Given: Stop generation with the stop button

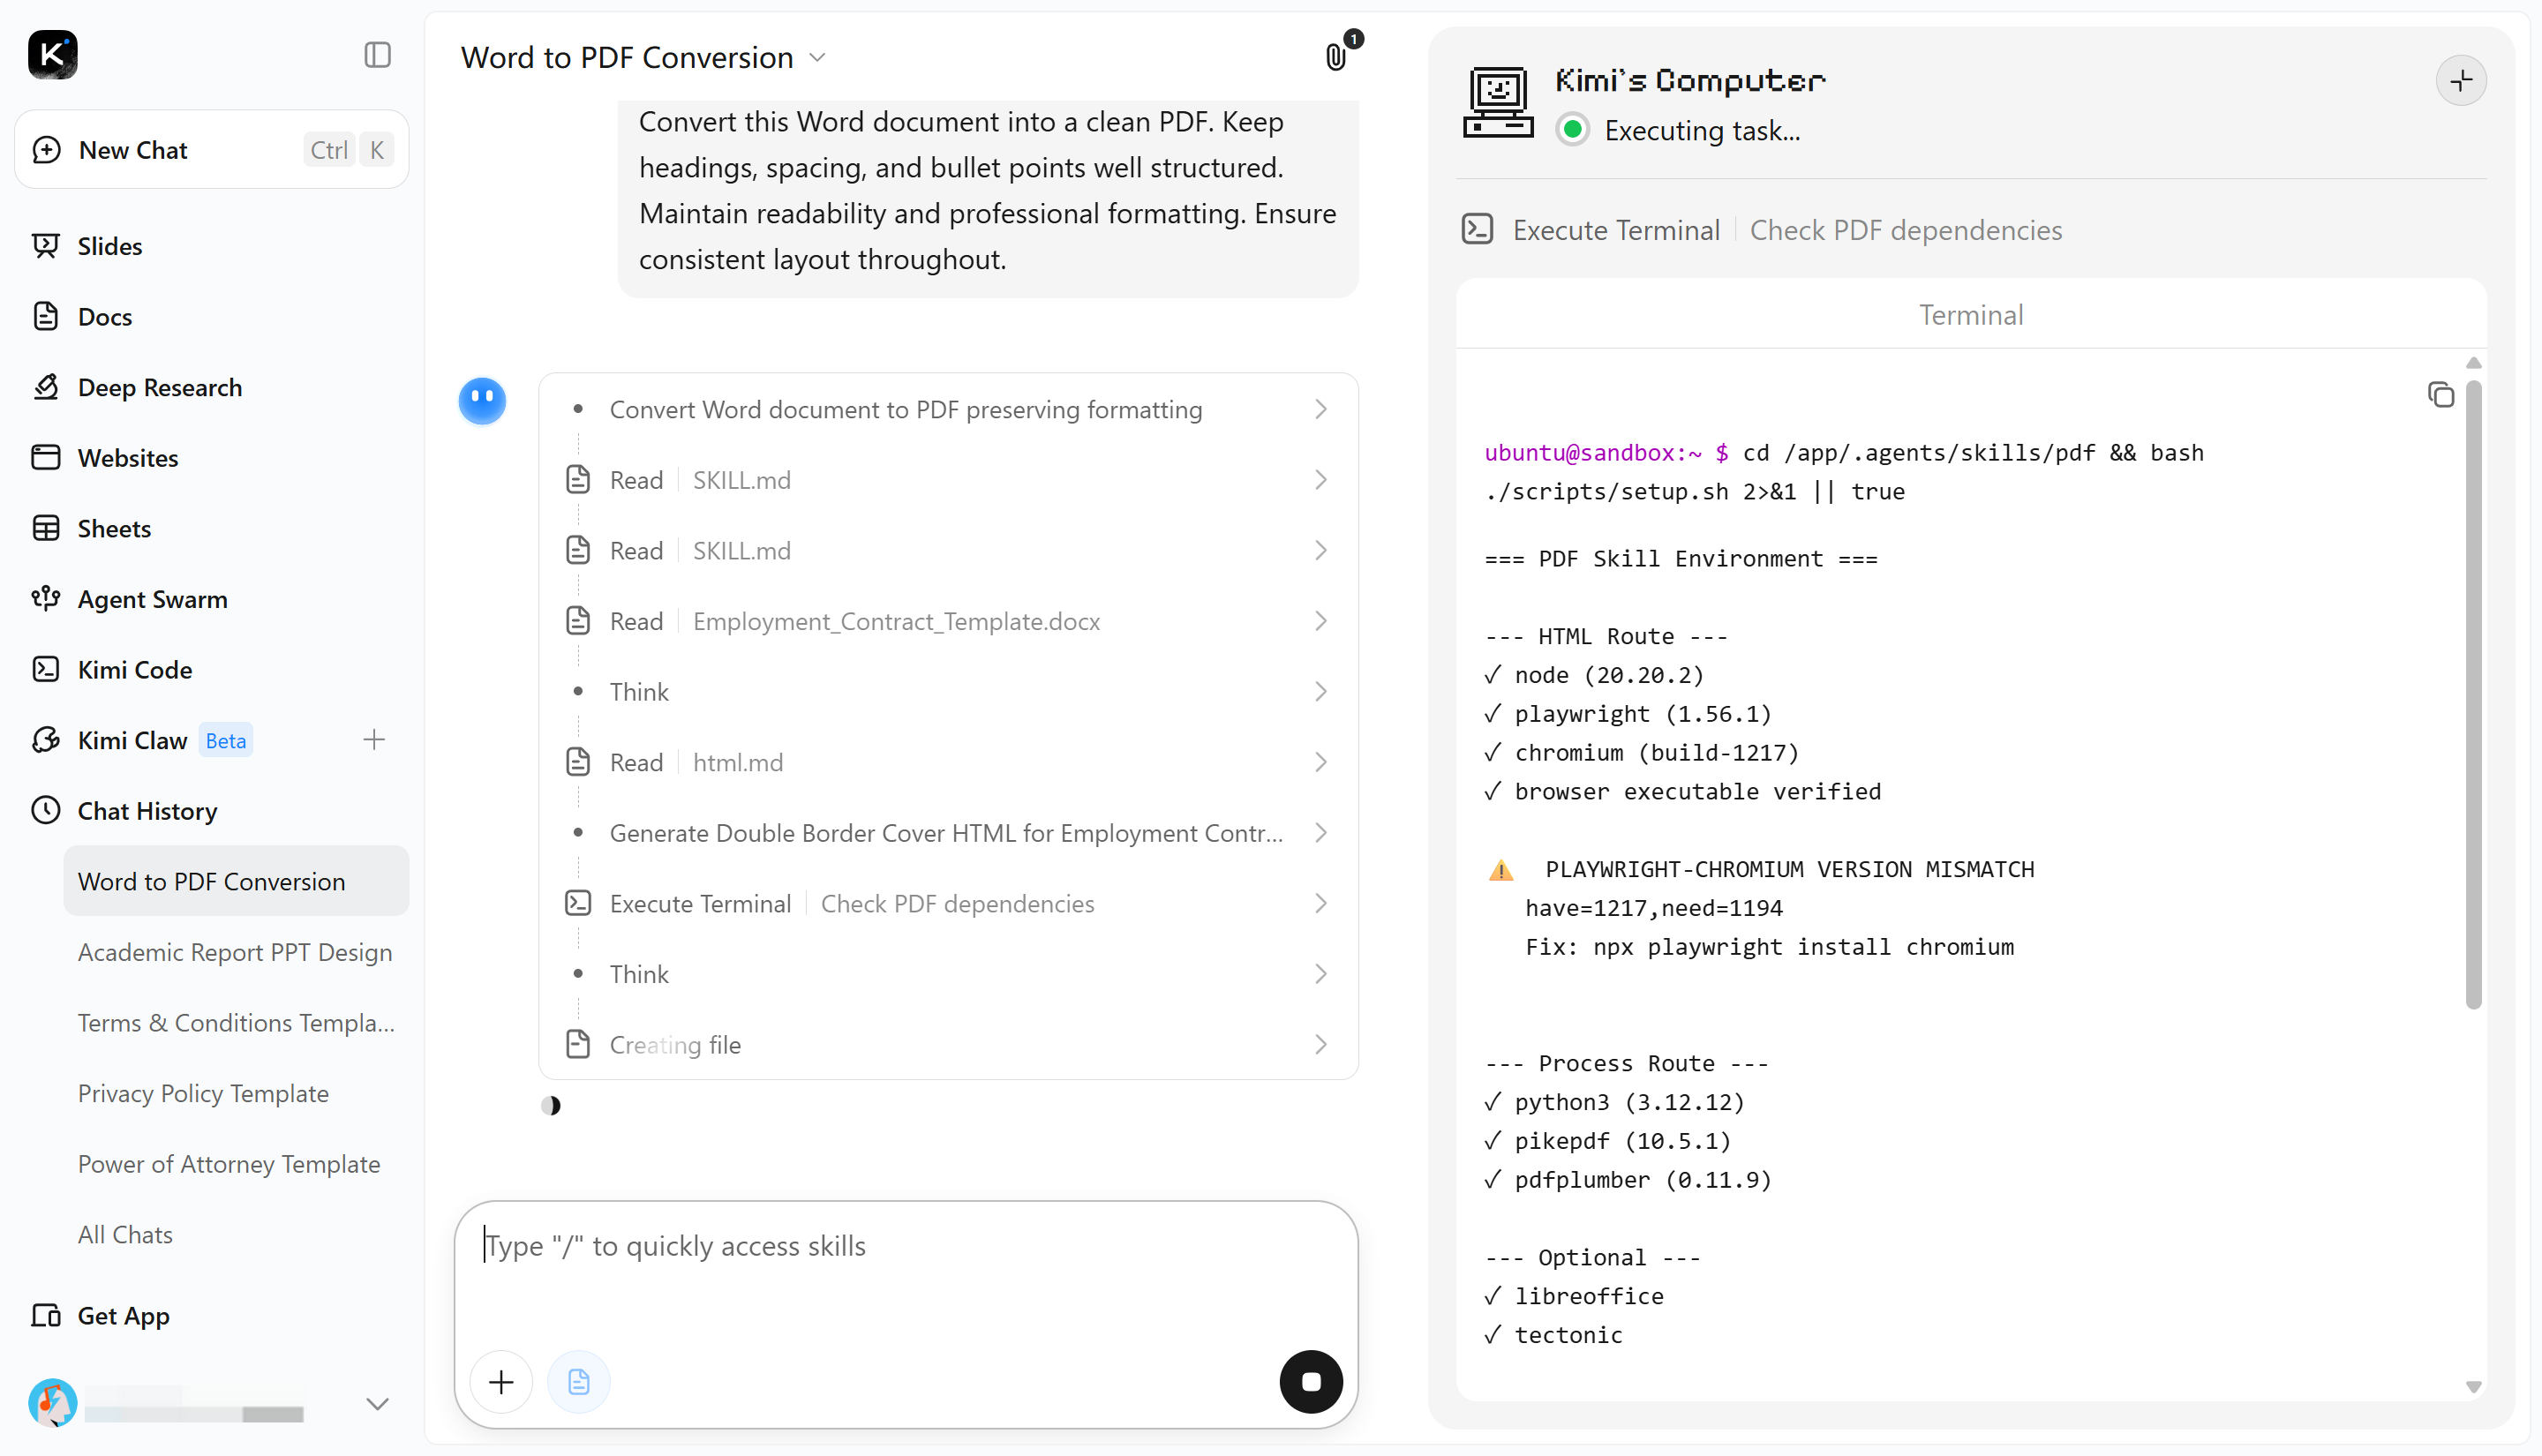Looking at the screenshot, I should 1311,1381.
